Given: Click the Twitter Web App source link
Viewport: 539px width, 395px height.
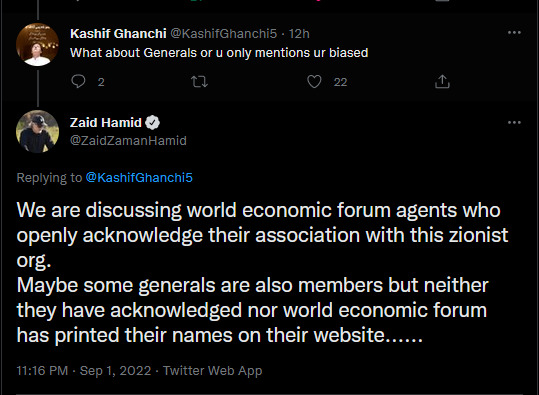Looking at the screenshot, I should (212, 371).
